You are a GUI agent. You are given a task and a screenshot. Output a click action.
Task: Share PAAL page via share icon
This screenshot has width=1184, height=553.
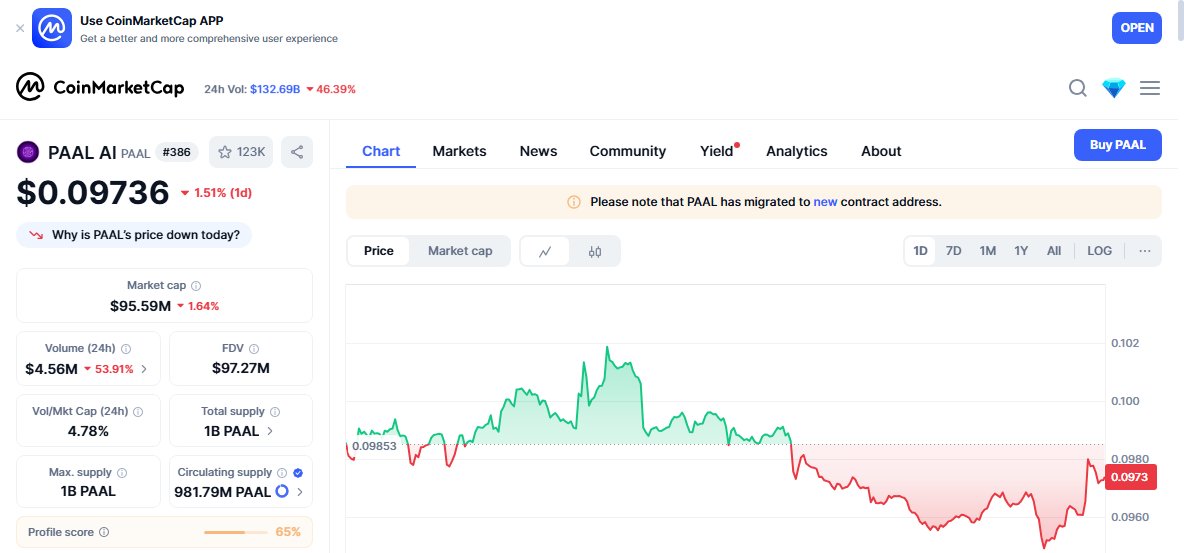point(297,152)
